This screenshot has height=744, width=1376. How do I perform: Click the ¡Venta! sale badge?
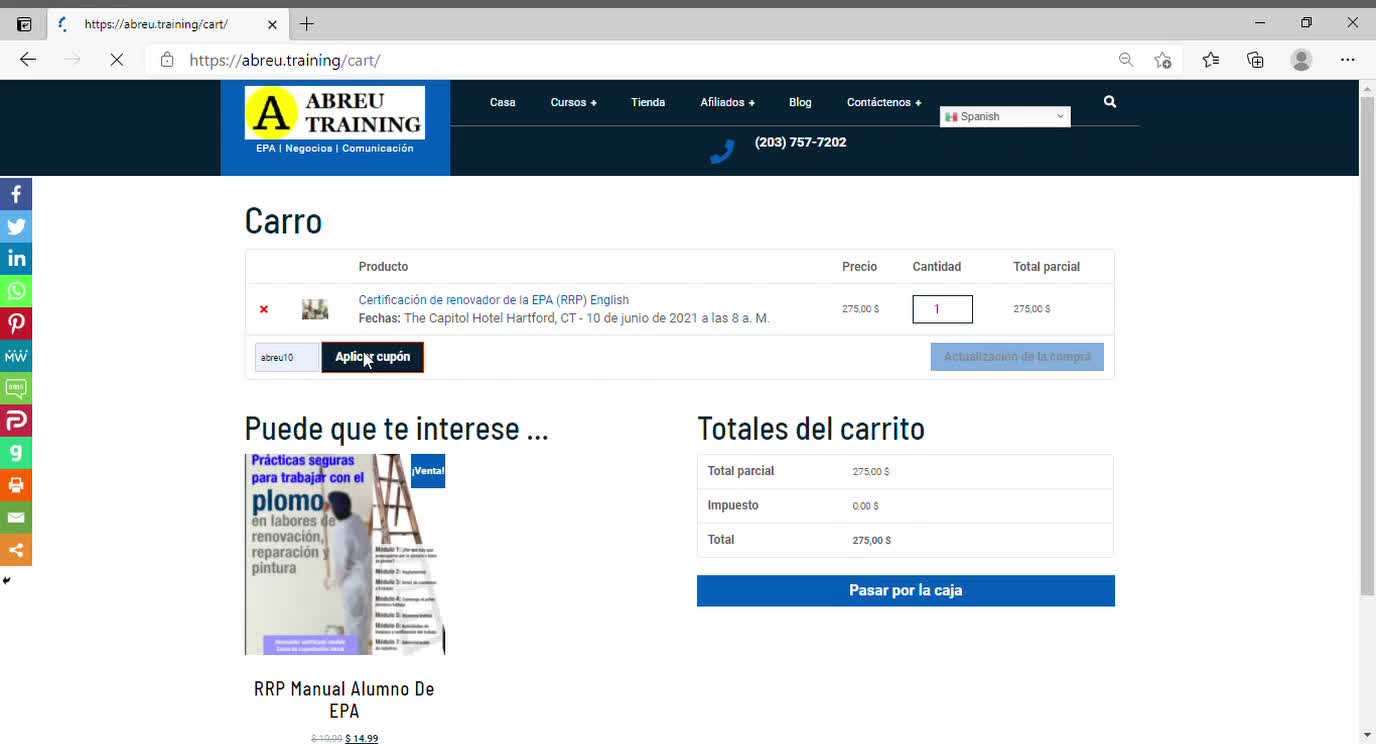(x=428, y=471)
